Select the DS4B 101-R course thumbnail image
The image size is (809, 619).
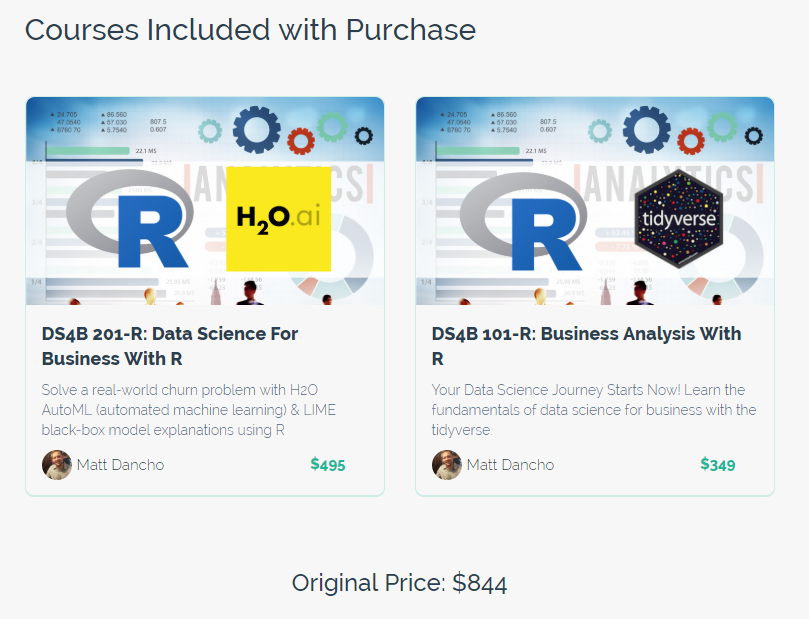[x=595, y=201]
